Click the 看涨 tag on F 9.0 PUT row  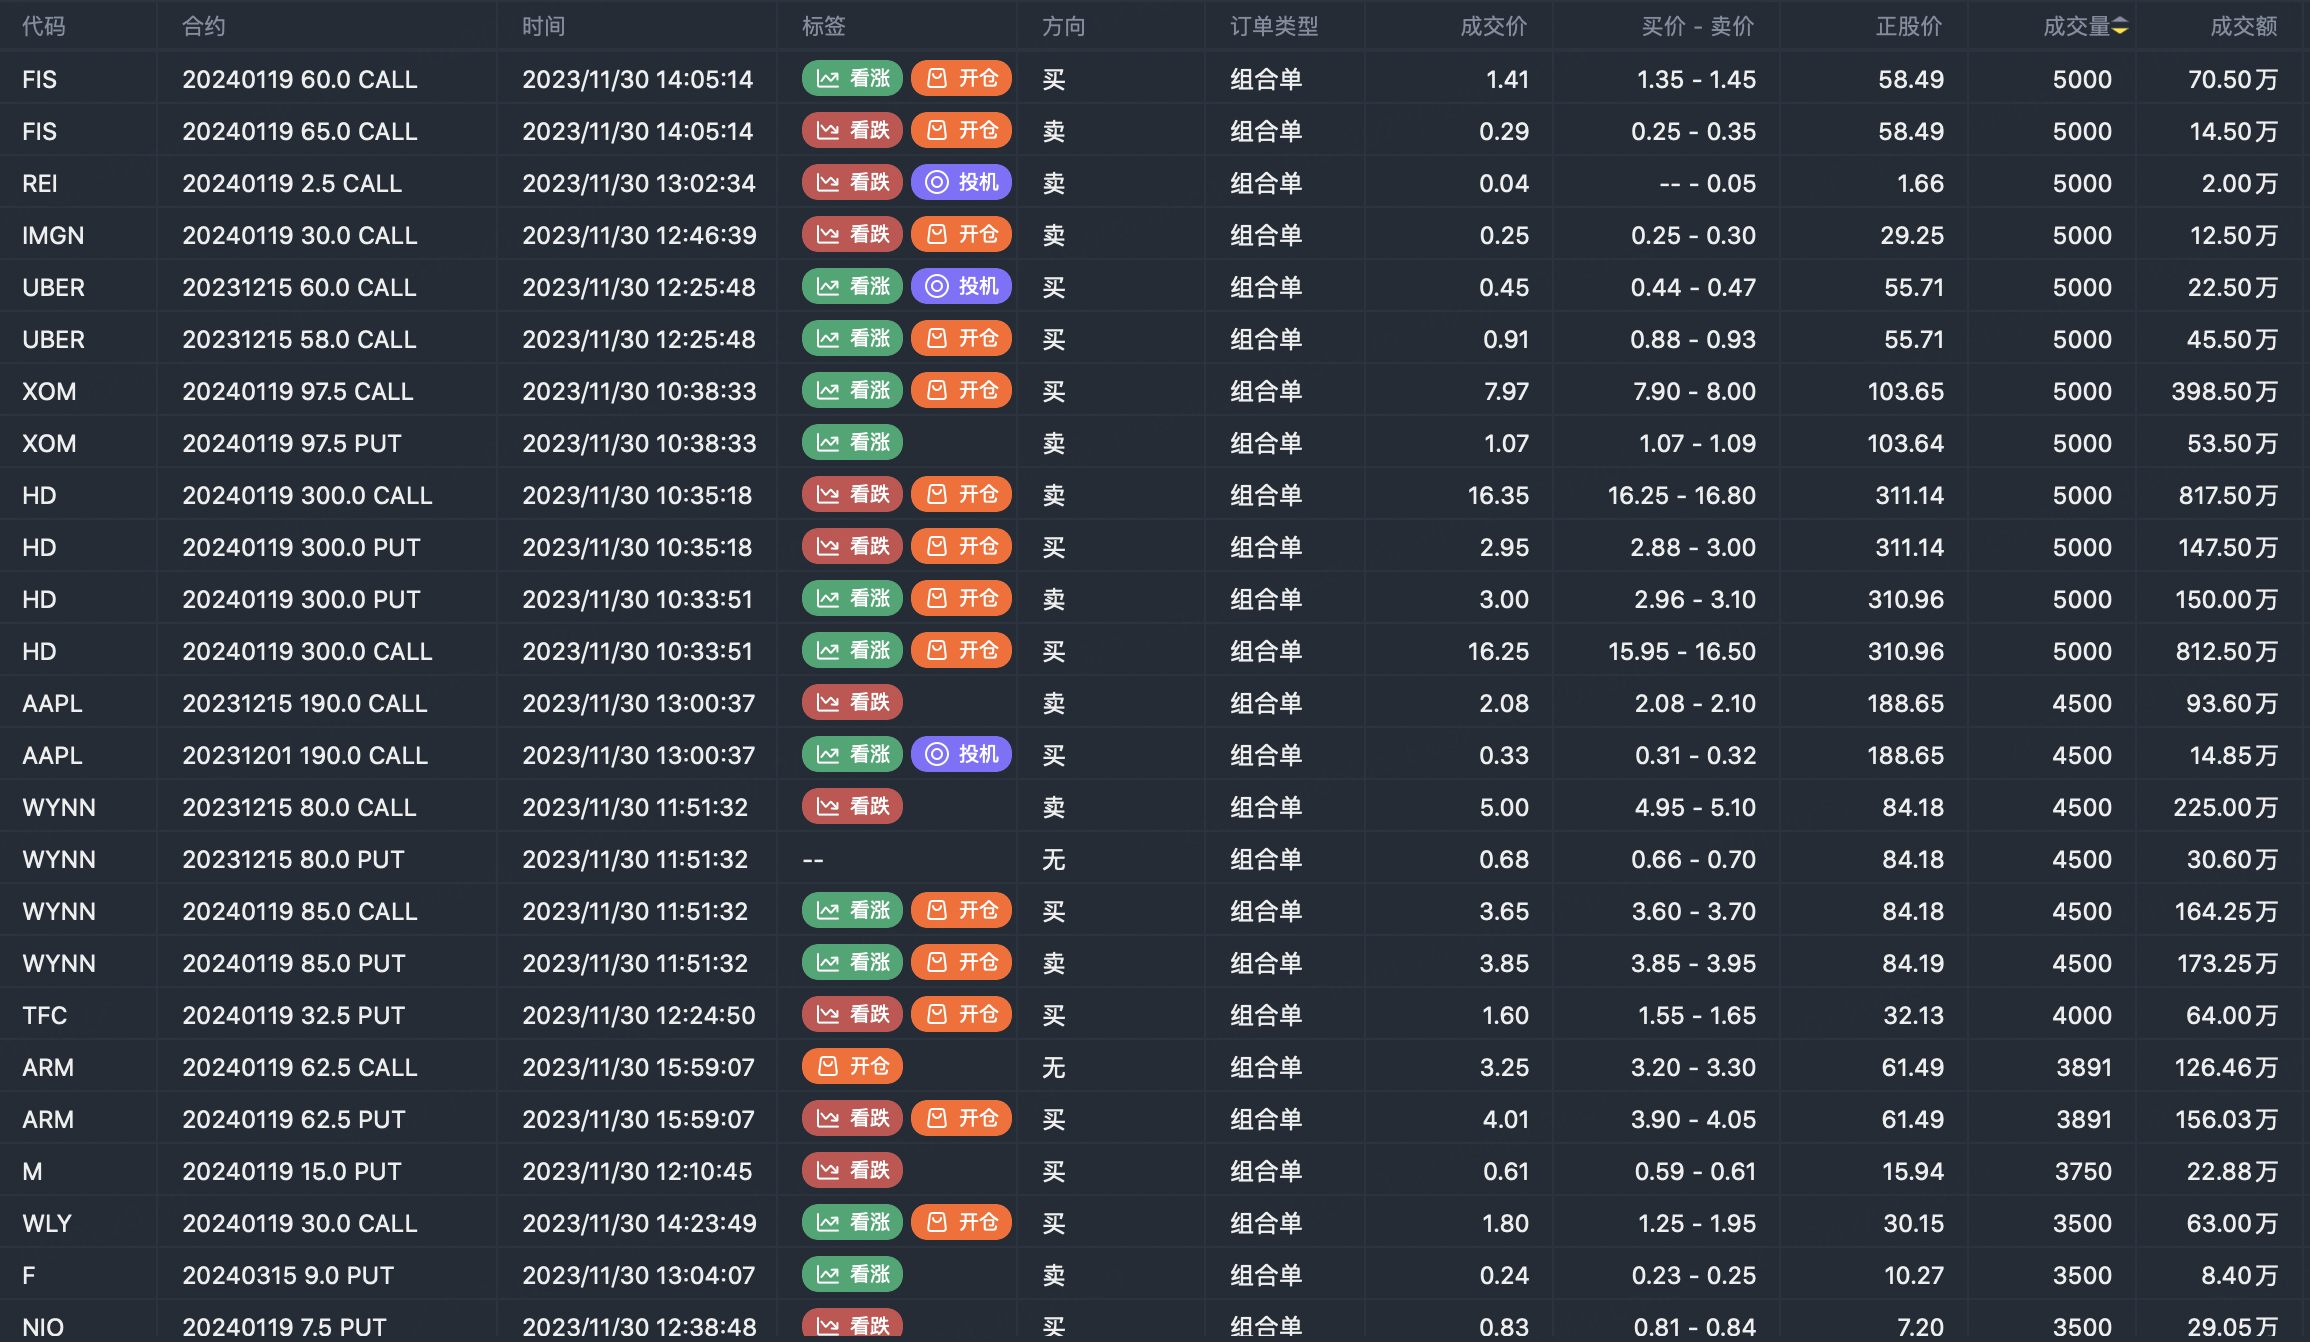pyautogui.click(x=852, y=1275)
